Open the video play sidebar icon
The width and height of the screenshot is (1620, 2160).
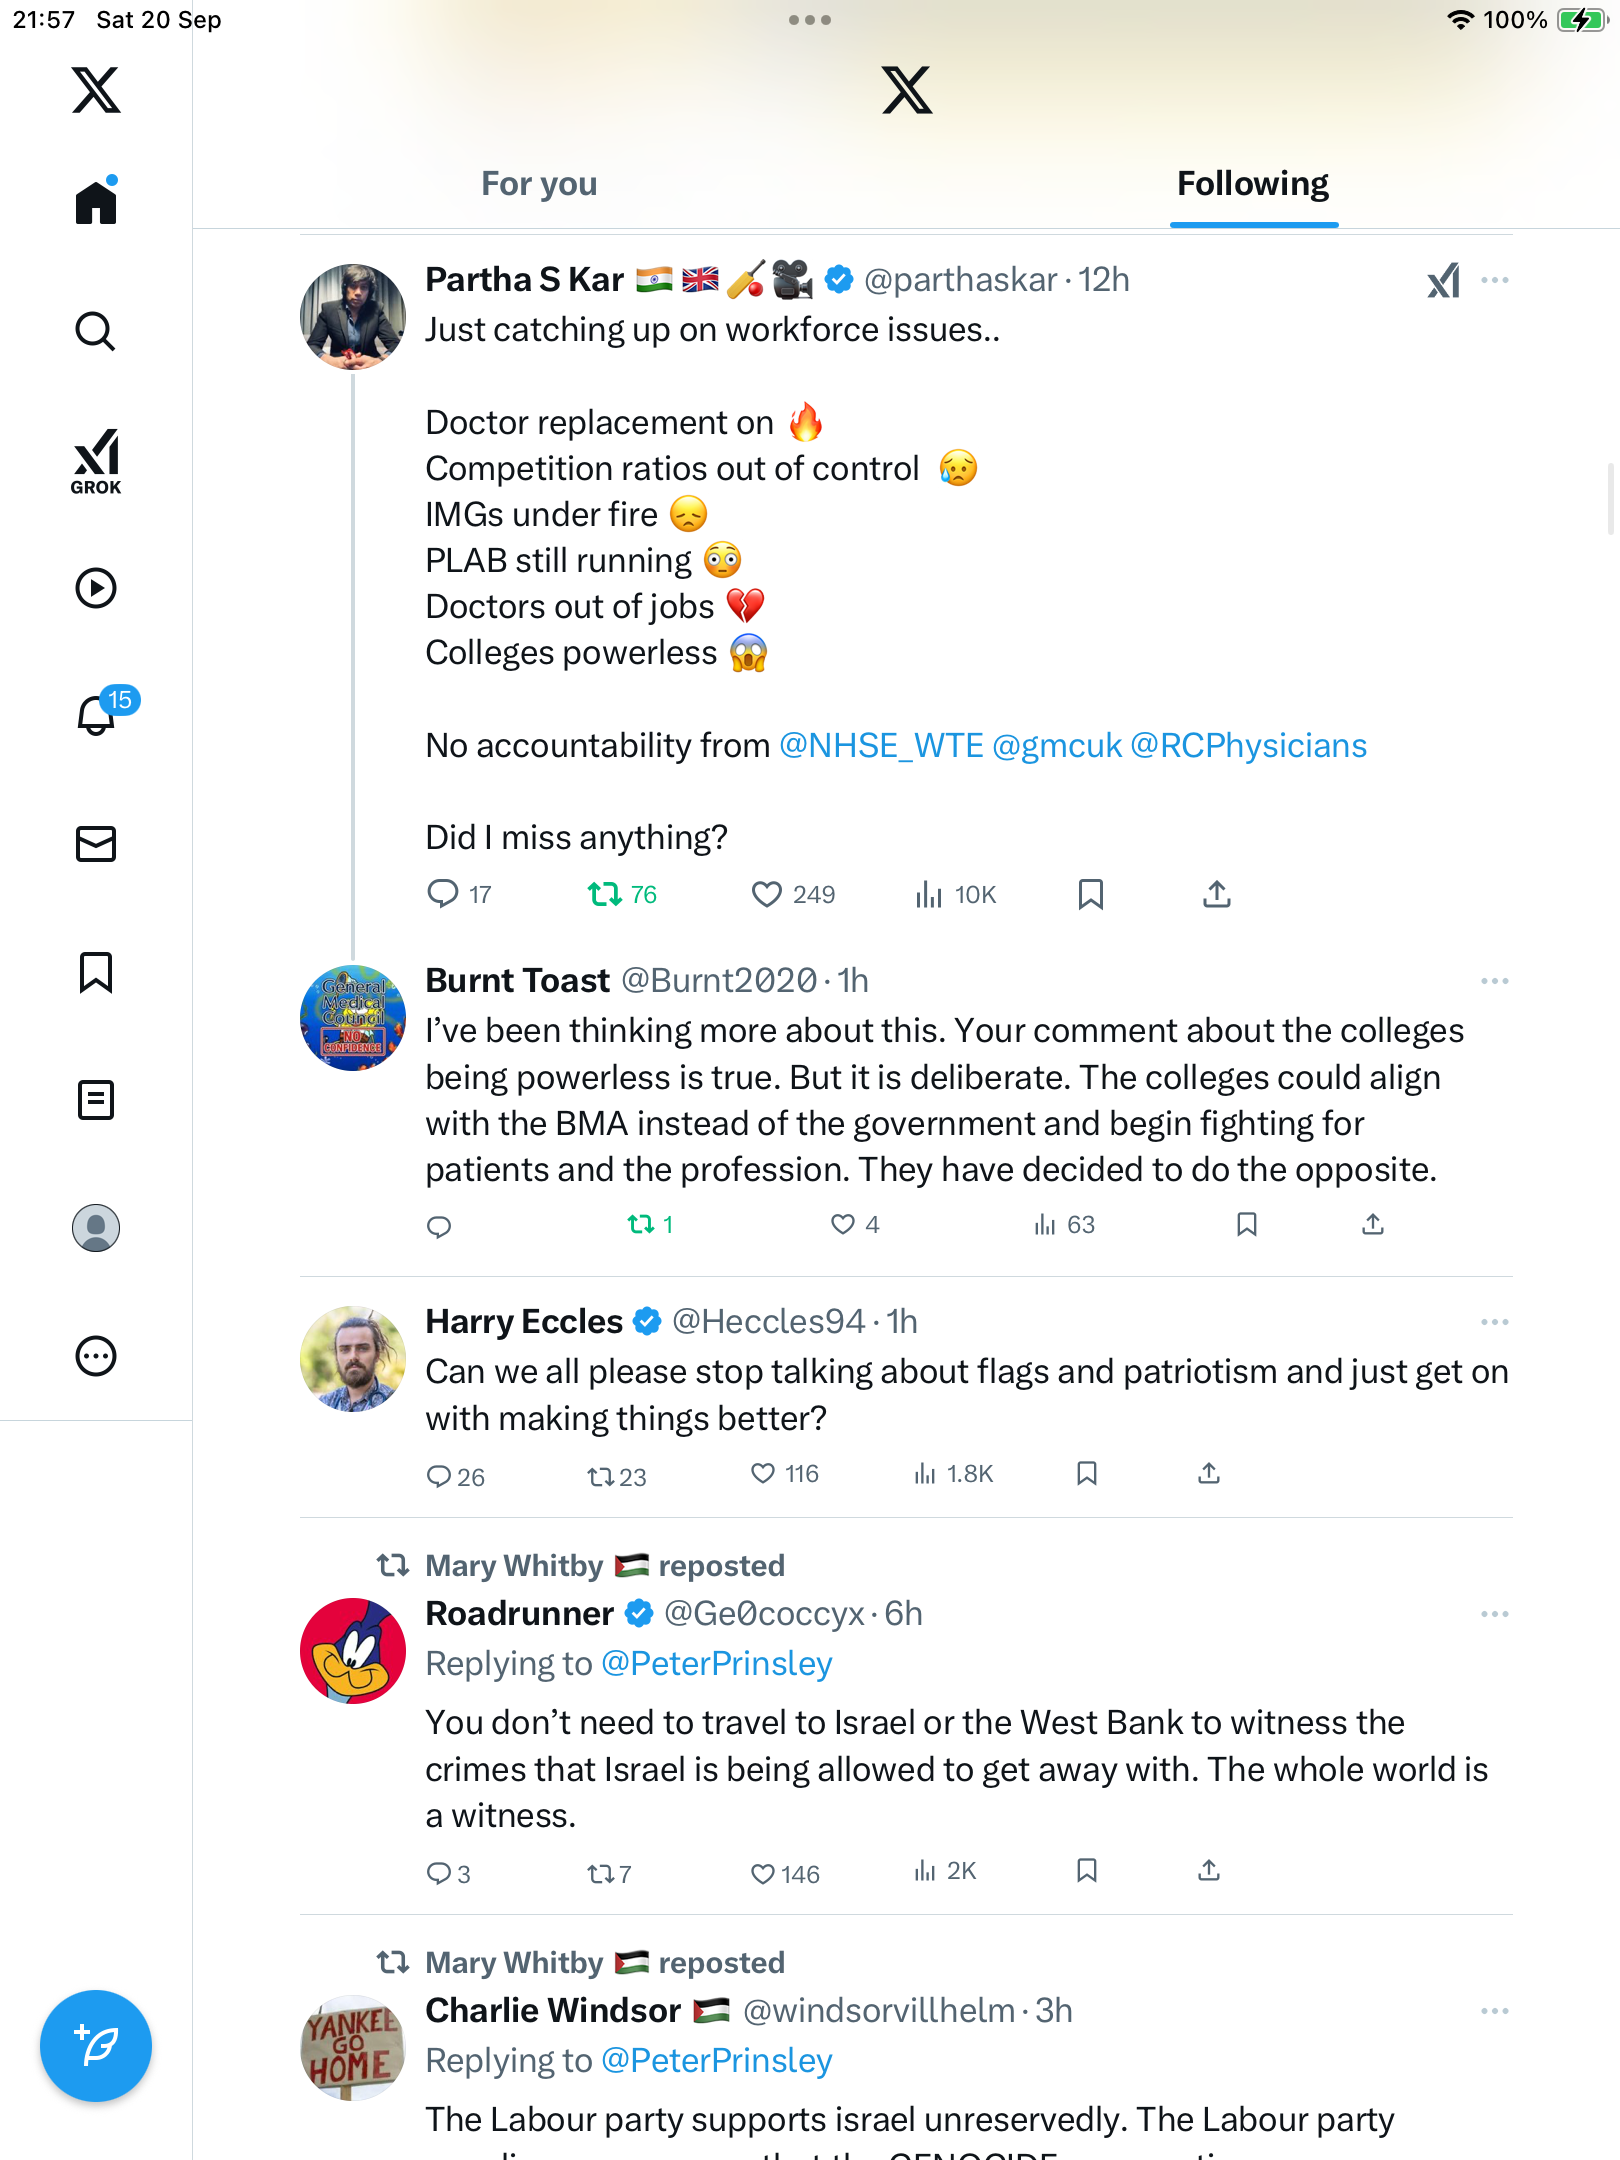coord(96,588)
